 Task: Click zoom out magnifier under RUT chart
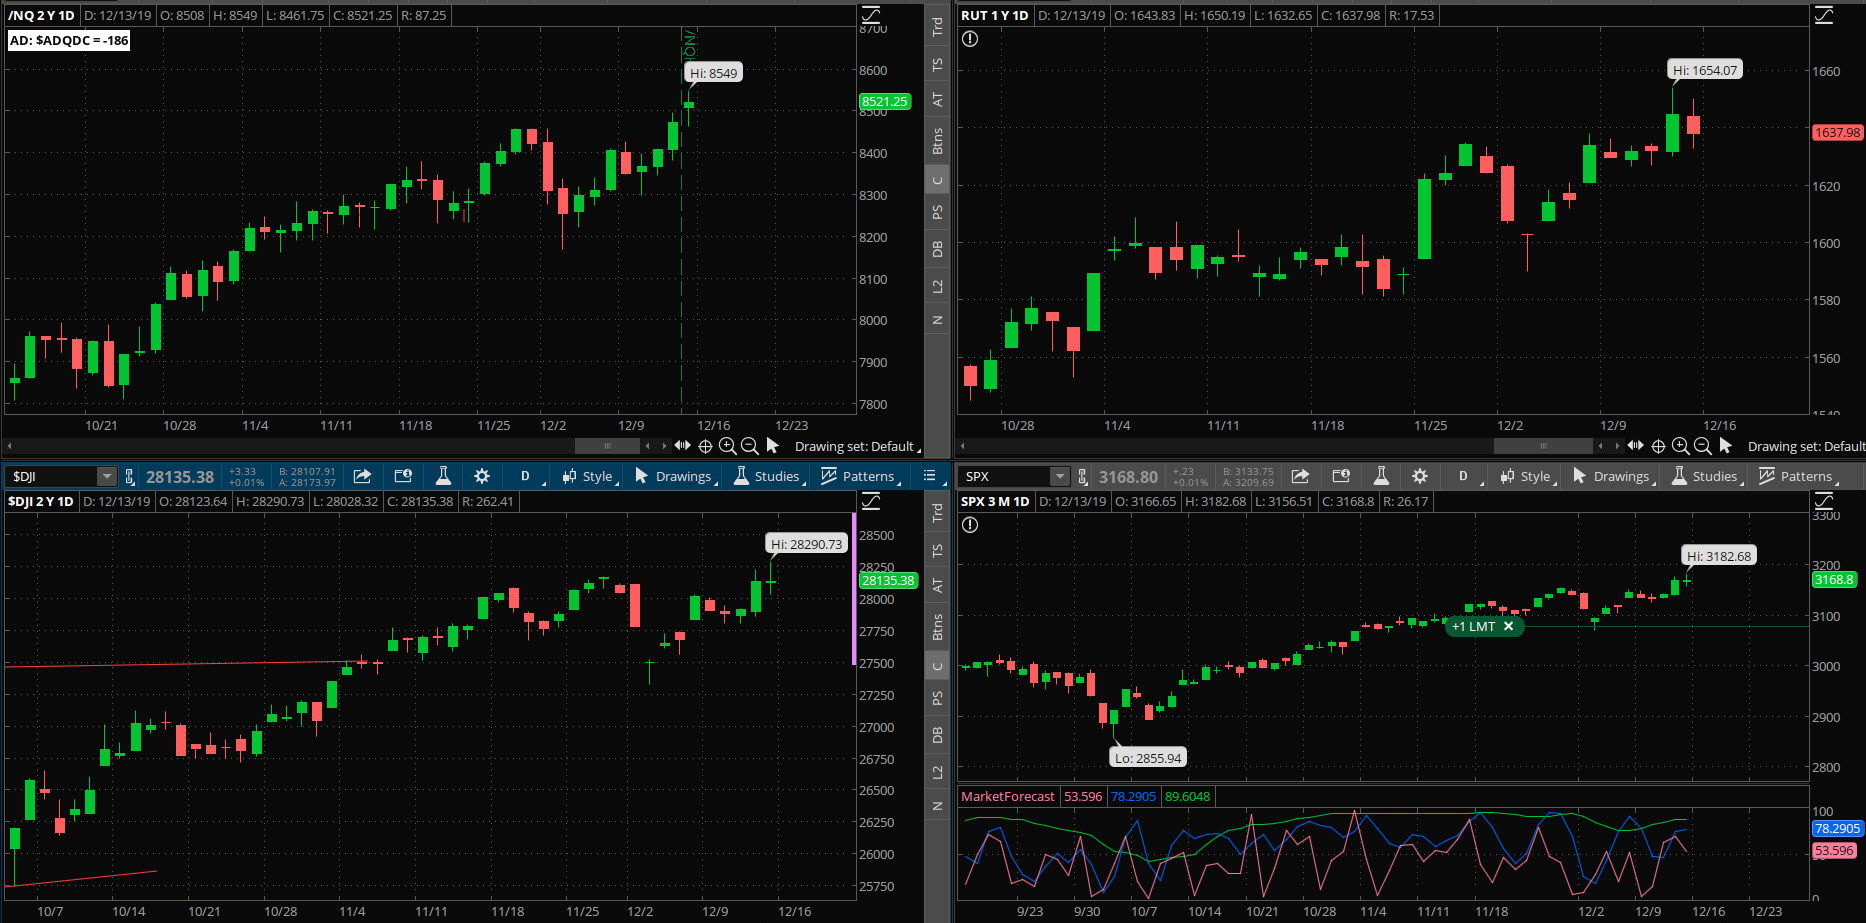(1702, 446)
